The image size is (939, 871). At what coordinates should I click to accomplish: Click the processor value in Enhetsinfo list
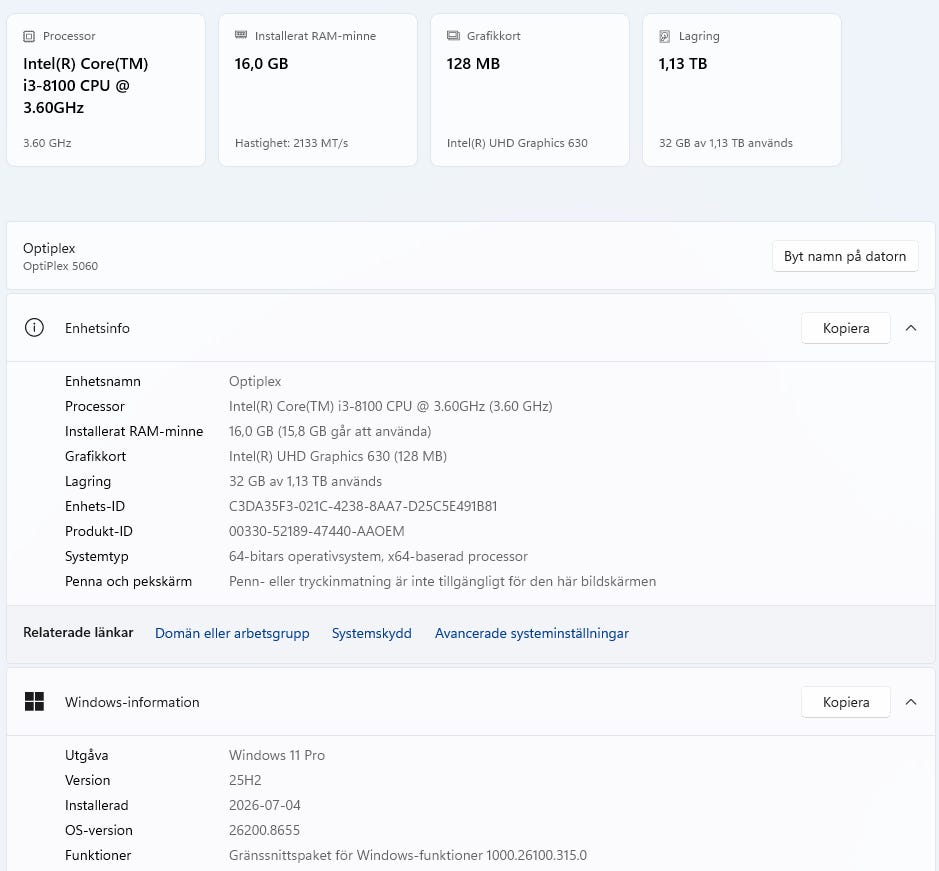[x=390, y=406]
